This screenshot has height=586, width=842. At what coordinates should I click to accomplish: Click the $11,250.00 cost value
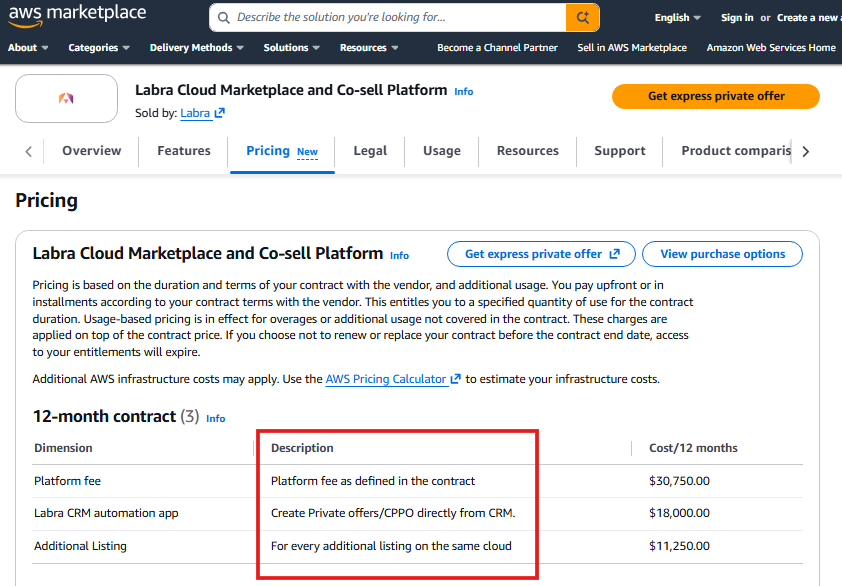point(679,546)
